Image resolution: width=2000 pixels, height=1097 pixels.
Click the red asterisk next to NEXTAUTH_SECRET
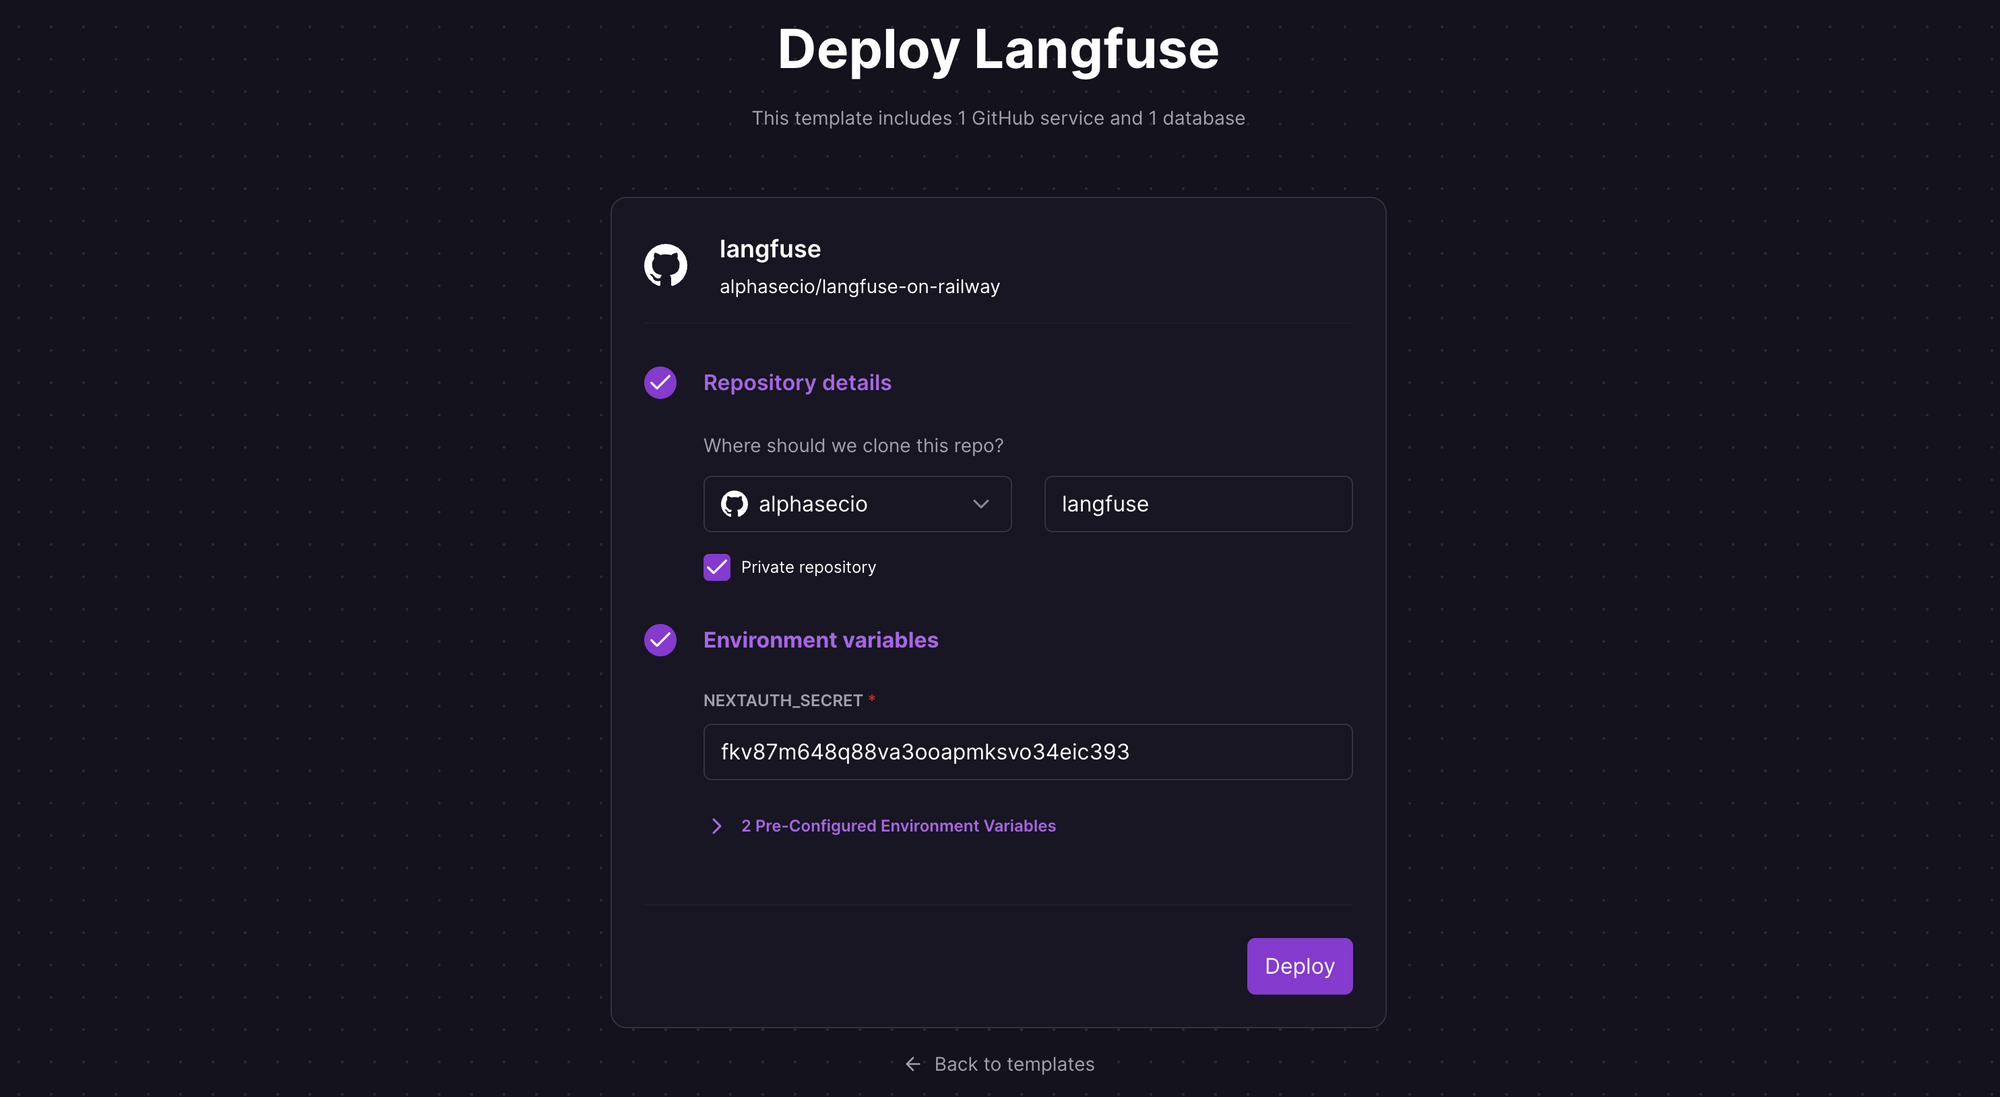click(871, 699)
